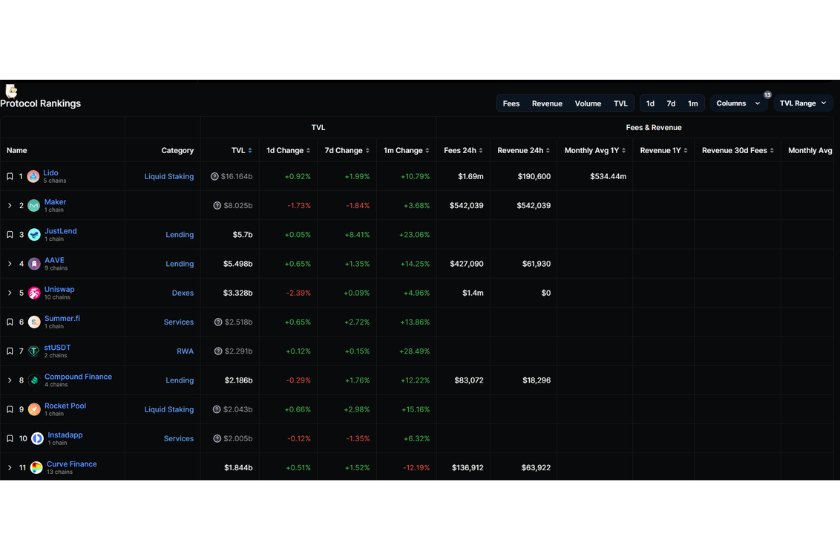Sort by Revenue 1Y column
840x560 pixels.
[x=685, y=151]
